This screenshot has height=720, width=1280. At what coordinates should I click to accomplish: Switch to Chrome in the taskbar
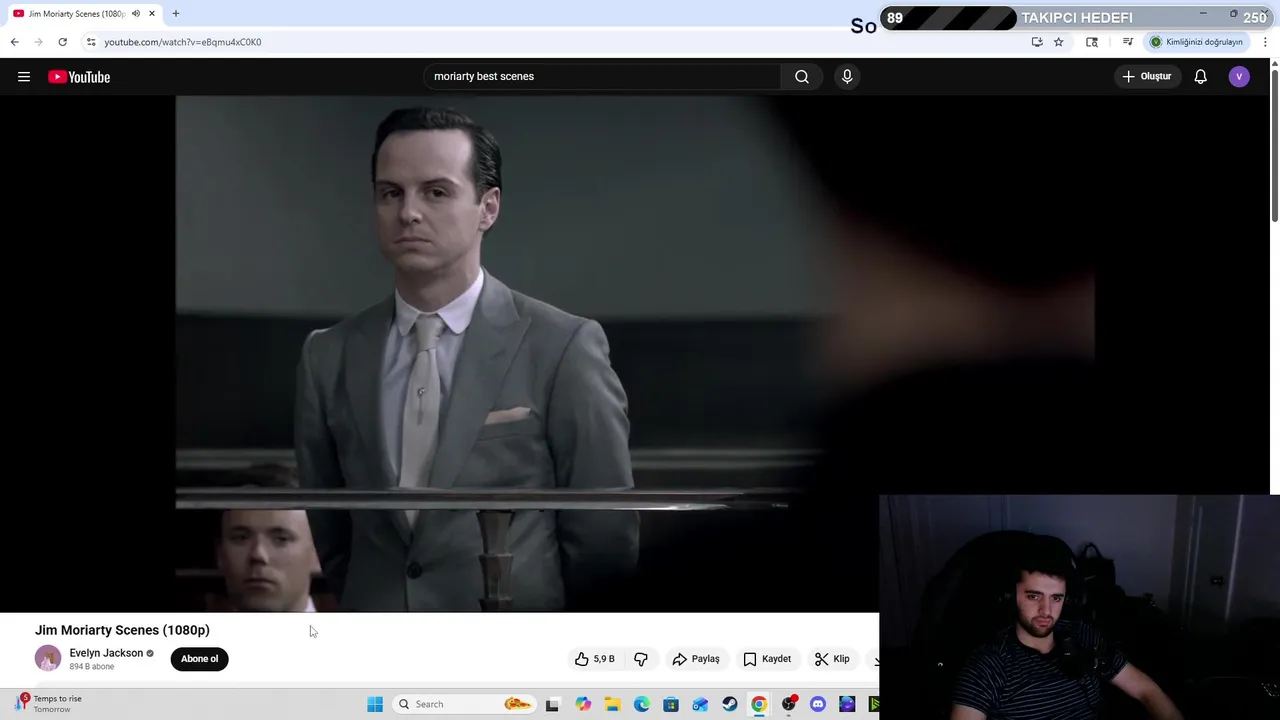(759, 704)
